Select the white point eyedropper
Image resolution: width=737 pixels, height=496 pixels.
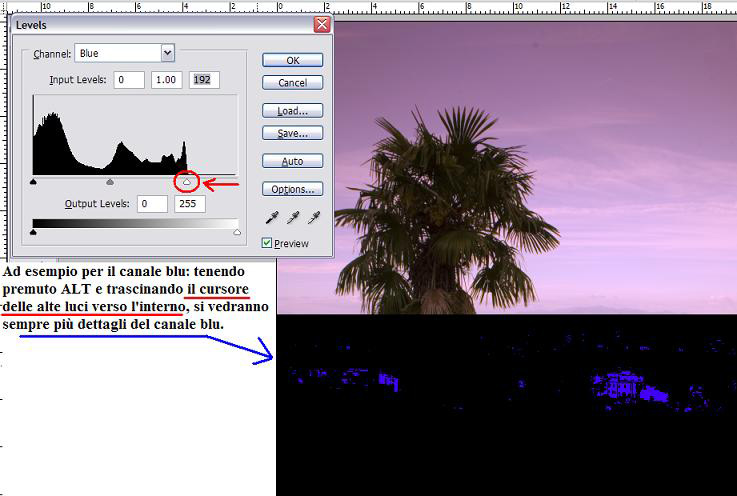(313, 217)
